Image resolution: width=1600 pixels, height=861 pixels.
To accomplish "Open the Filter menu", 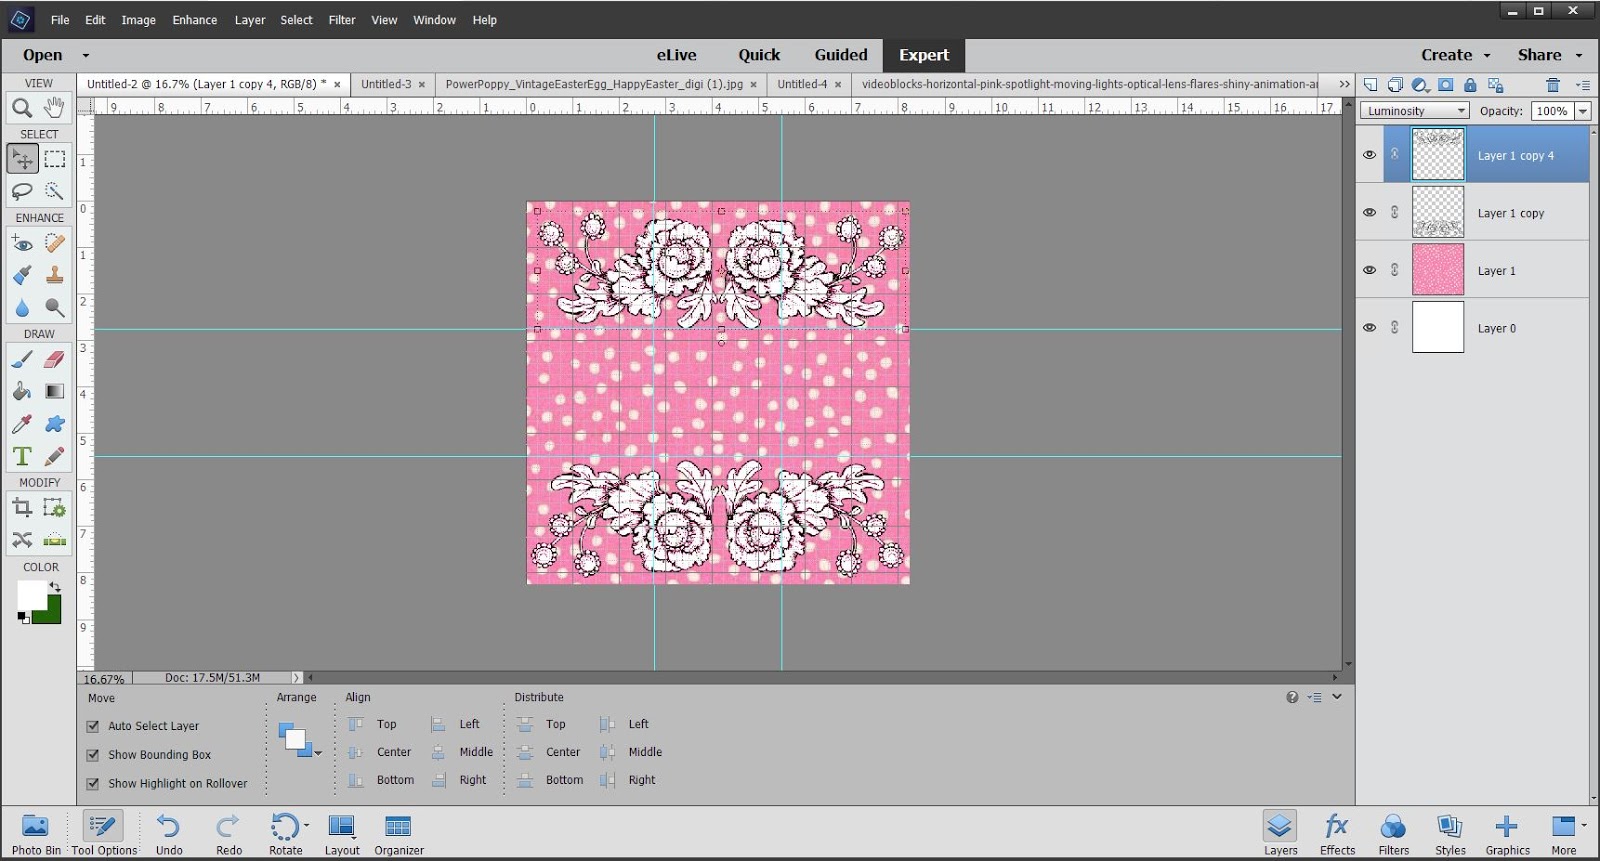I will (x=341, y=20).
